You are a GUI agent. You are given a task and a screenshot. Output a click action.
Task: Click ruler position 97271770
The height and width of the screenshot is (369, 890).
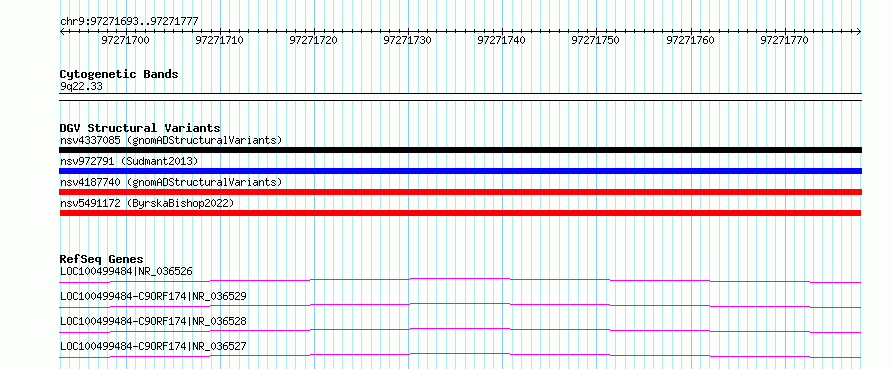784,40
